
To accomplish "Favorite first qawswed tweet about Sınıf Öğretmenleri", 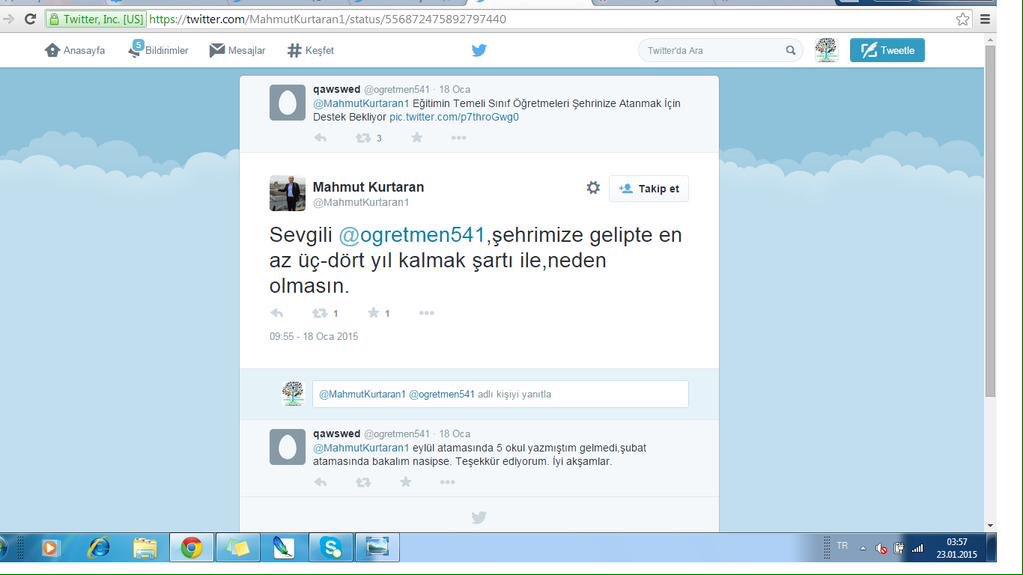I will click(x=417, y=137).
